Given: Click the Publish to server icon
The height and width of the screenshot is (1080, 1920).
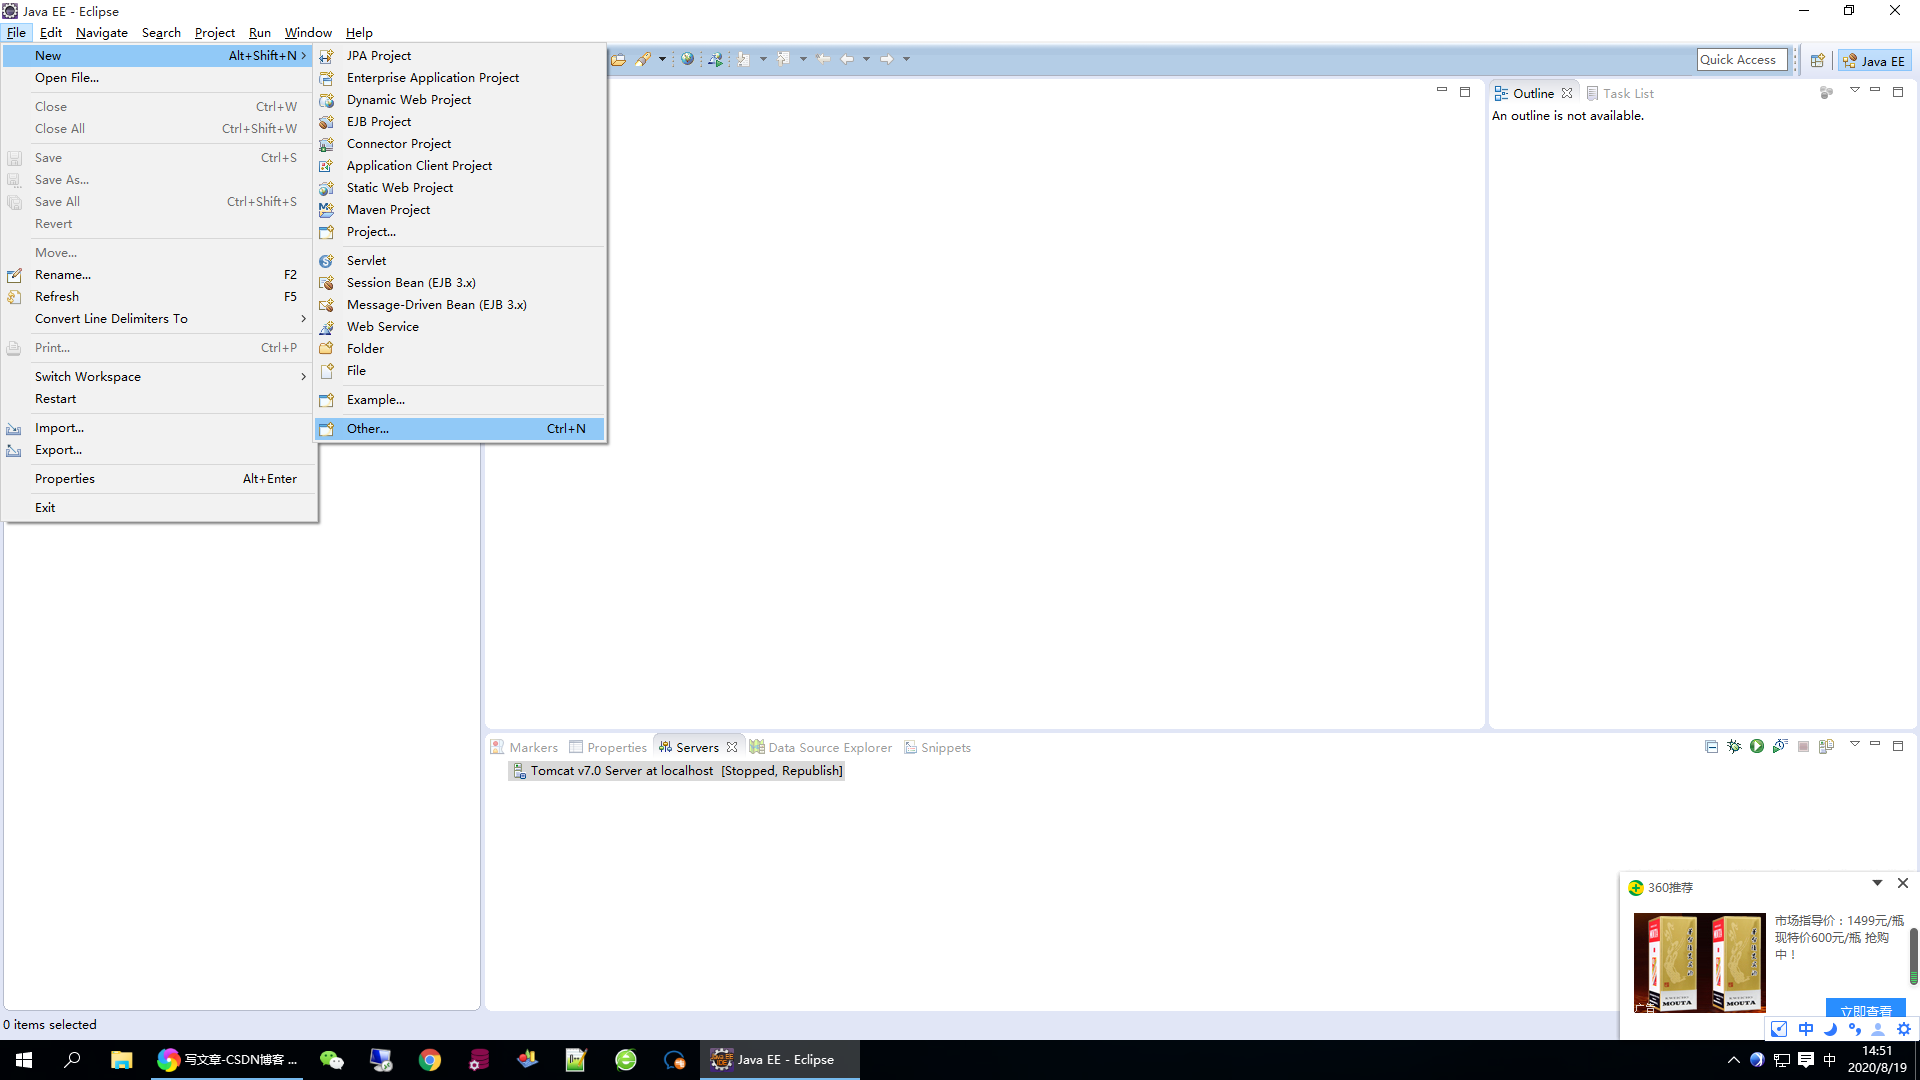Looking at the screenshot, I should 1826,746.
